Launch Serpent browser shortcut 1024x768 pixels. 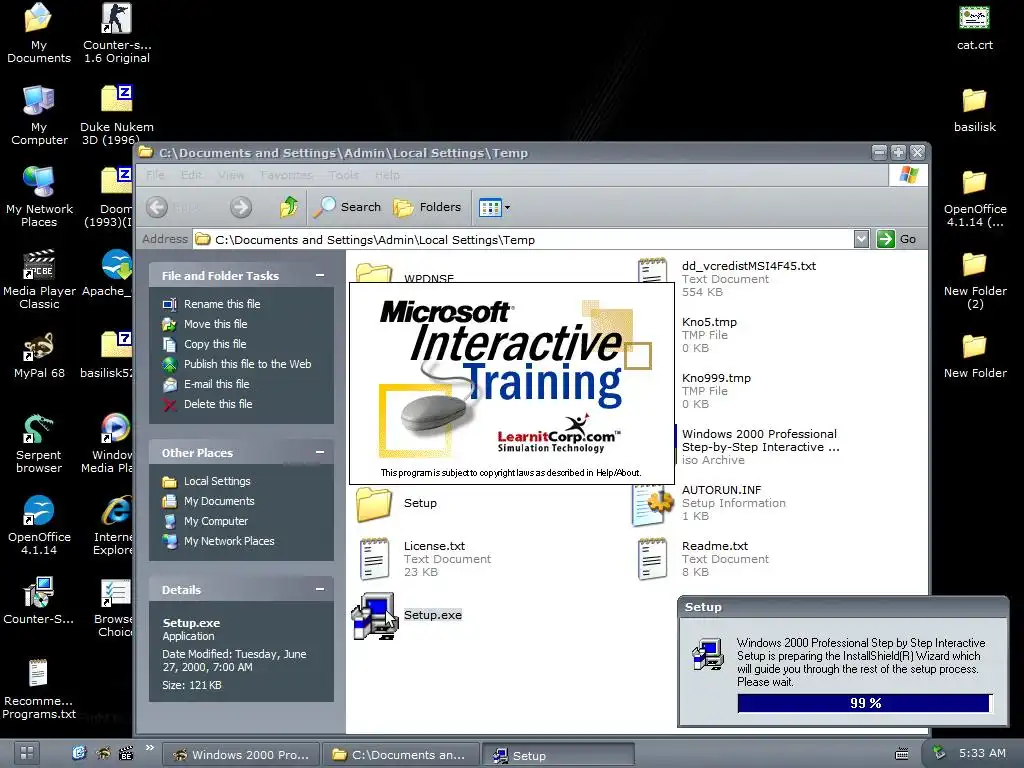click(x=39, y=443)
